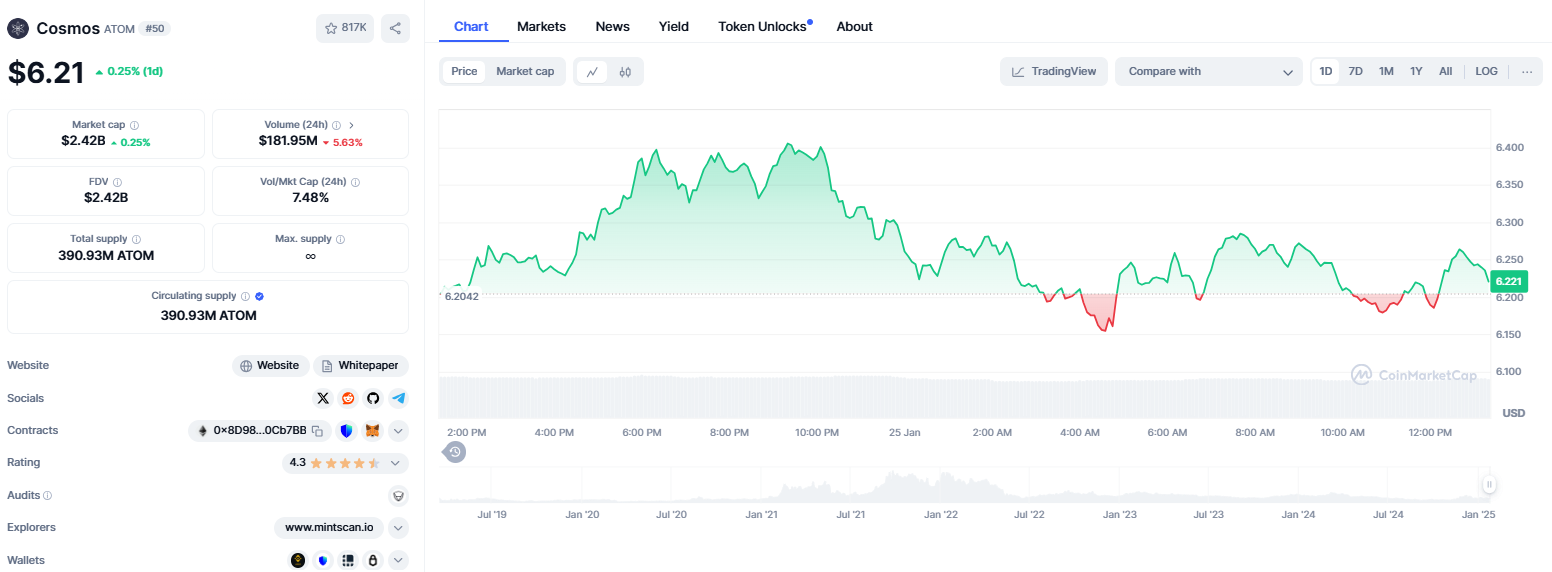The width and height of the screenshot is (1552, 572).
Task: Open the Whitepaper link
Action: 361,366
